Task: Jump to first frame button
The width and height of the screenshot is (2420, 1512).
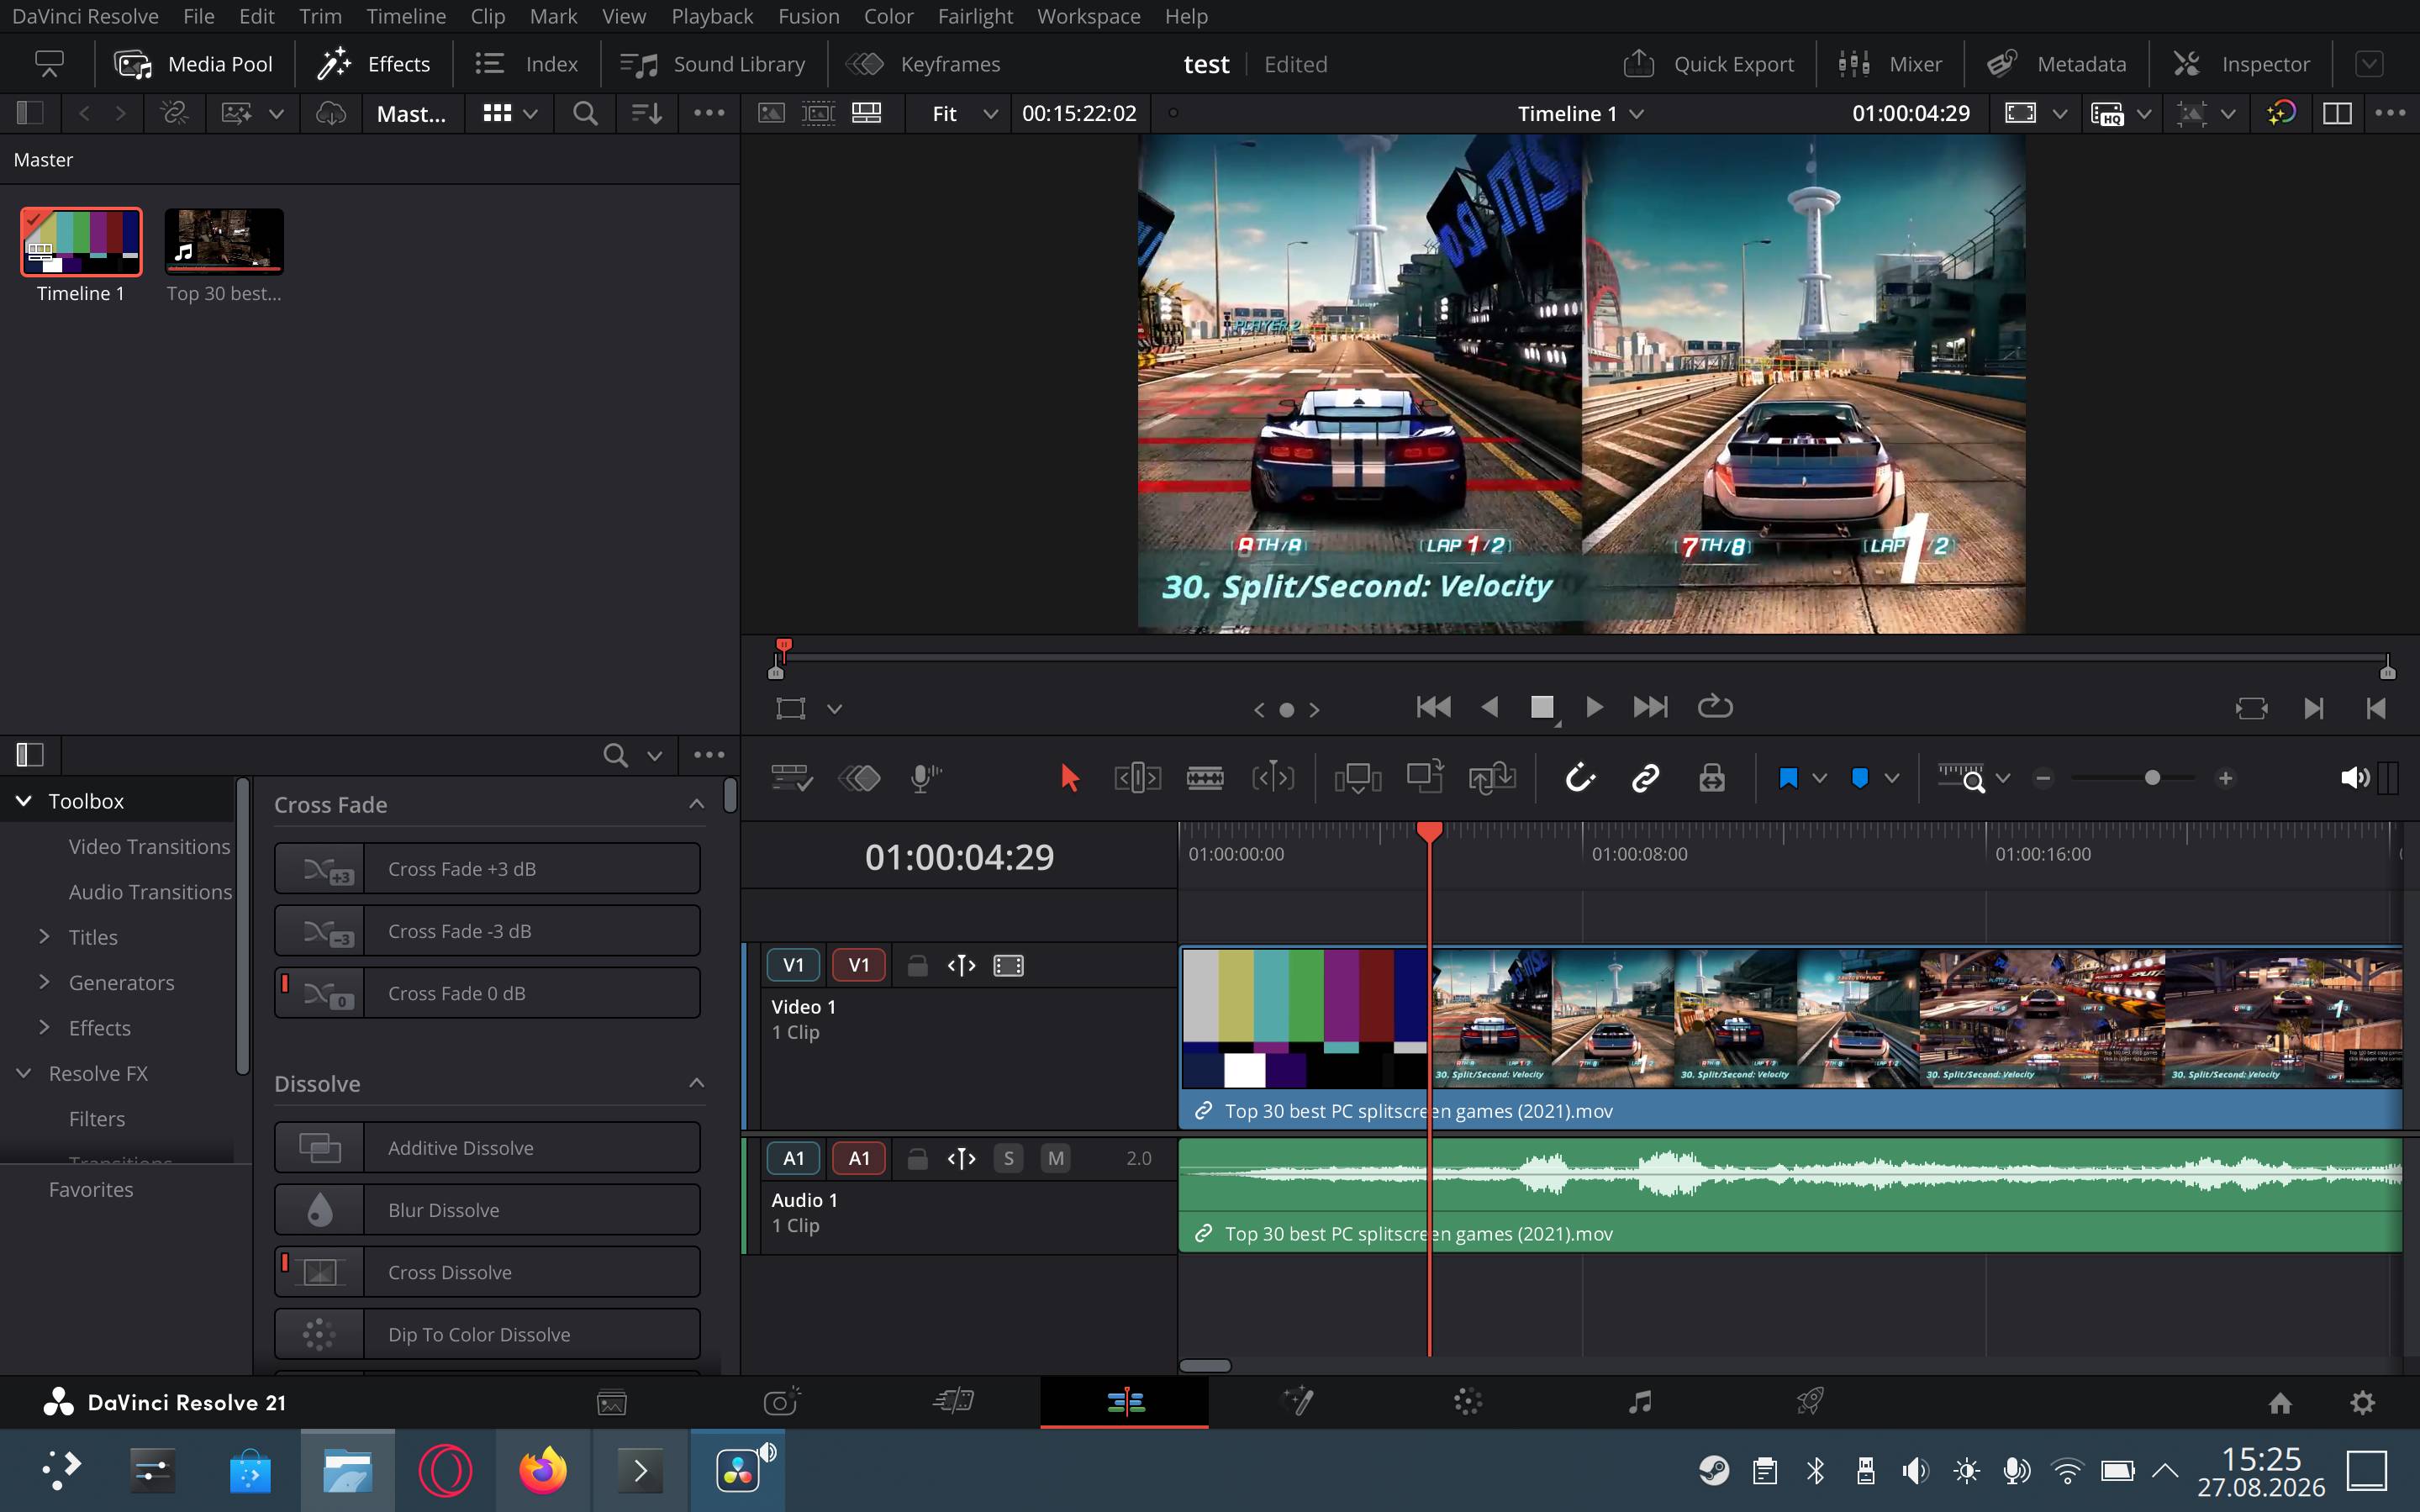Action: point(1434,707)
